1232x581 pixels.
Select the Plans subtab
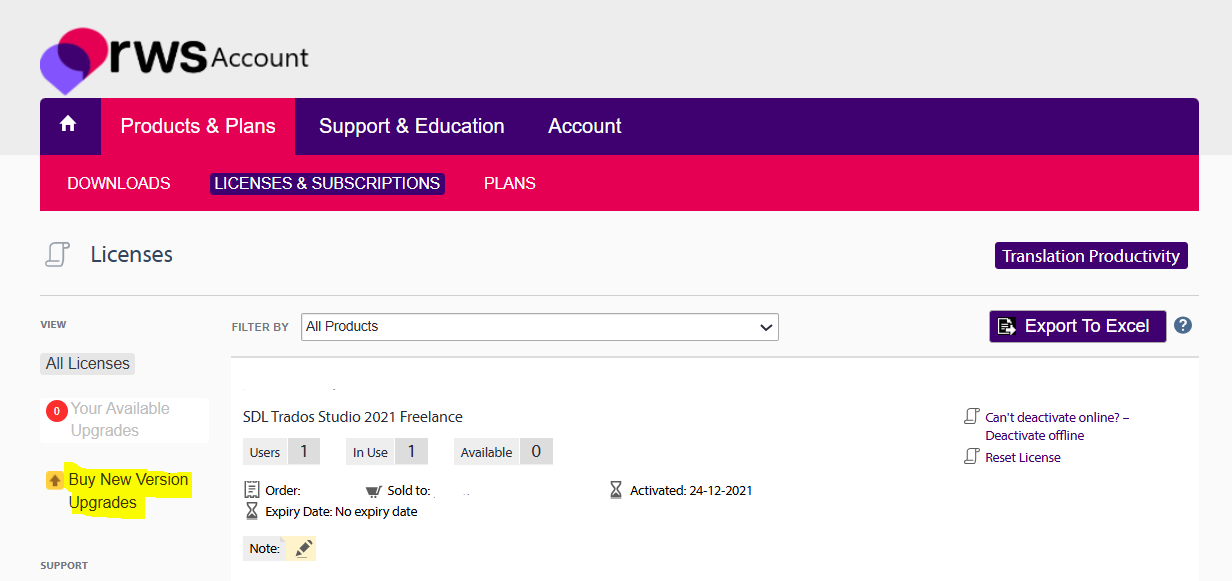[509, 183]
